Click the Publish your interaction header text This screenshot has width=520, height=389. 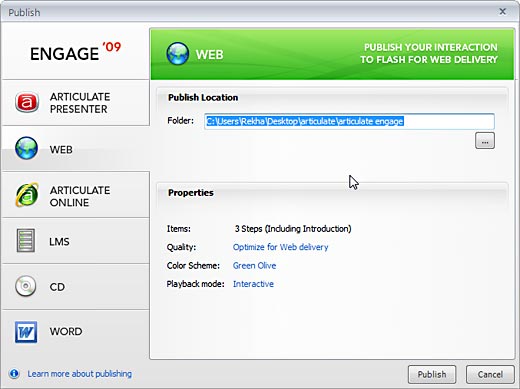pos(429,53)
